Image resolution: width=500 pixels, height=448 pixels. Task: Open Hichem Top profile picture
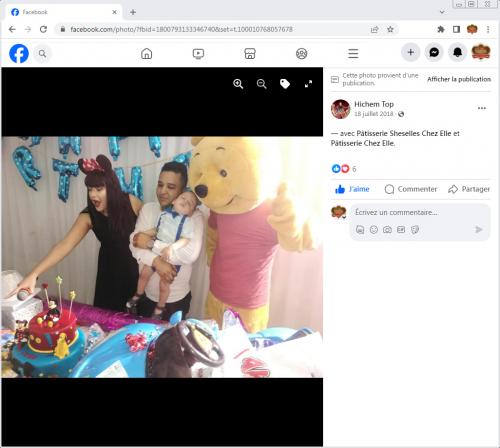[340, 109]
